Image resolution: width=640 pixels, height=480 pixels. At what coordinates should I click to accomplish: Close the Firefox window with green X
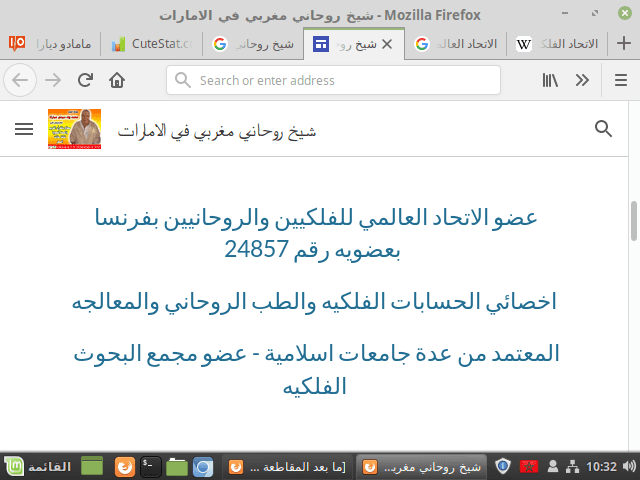tap(624, 13)
